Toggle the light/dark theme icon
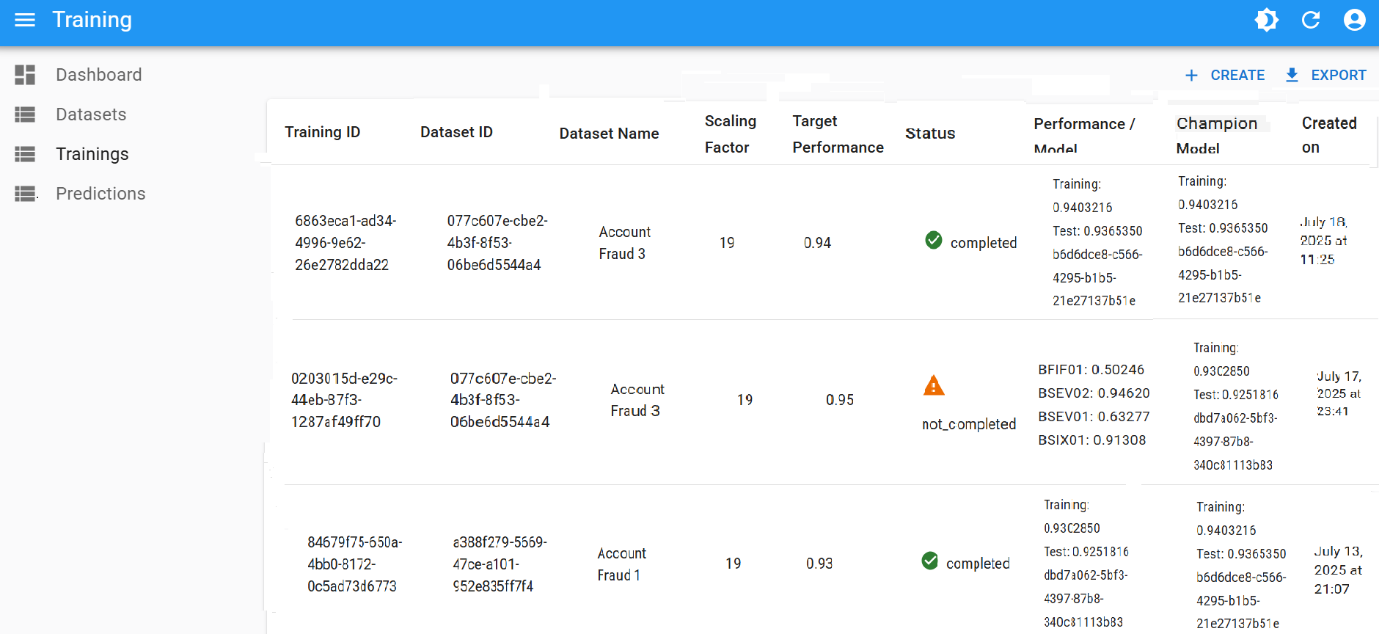 click(1266, 20)
